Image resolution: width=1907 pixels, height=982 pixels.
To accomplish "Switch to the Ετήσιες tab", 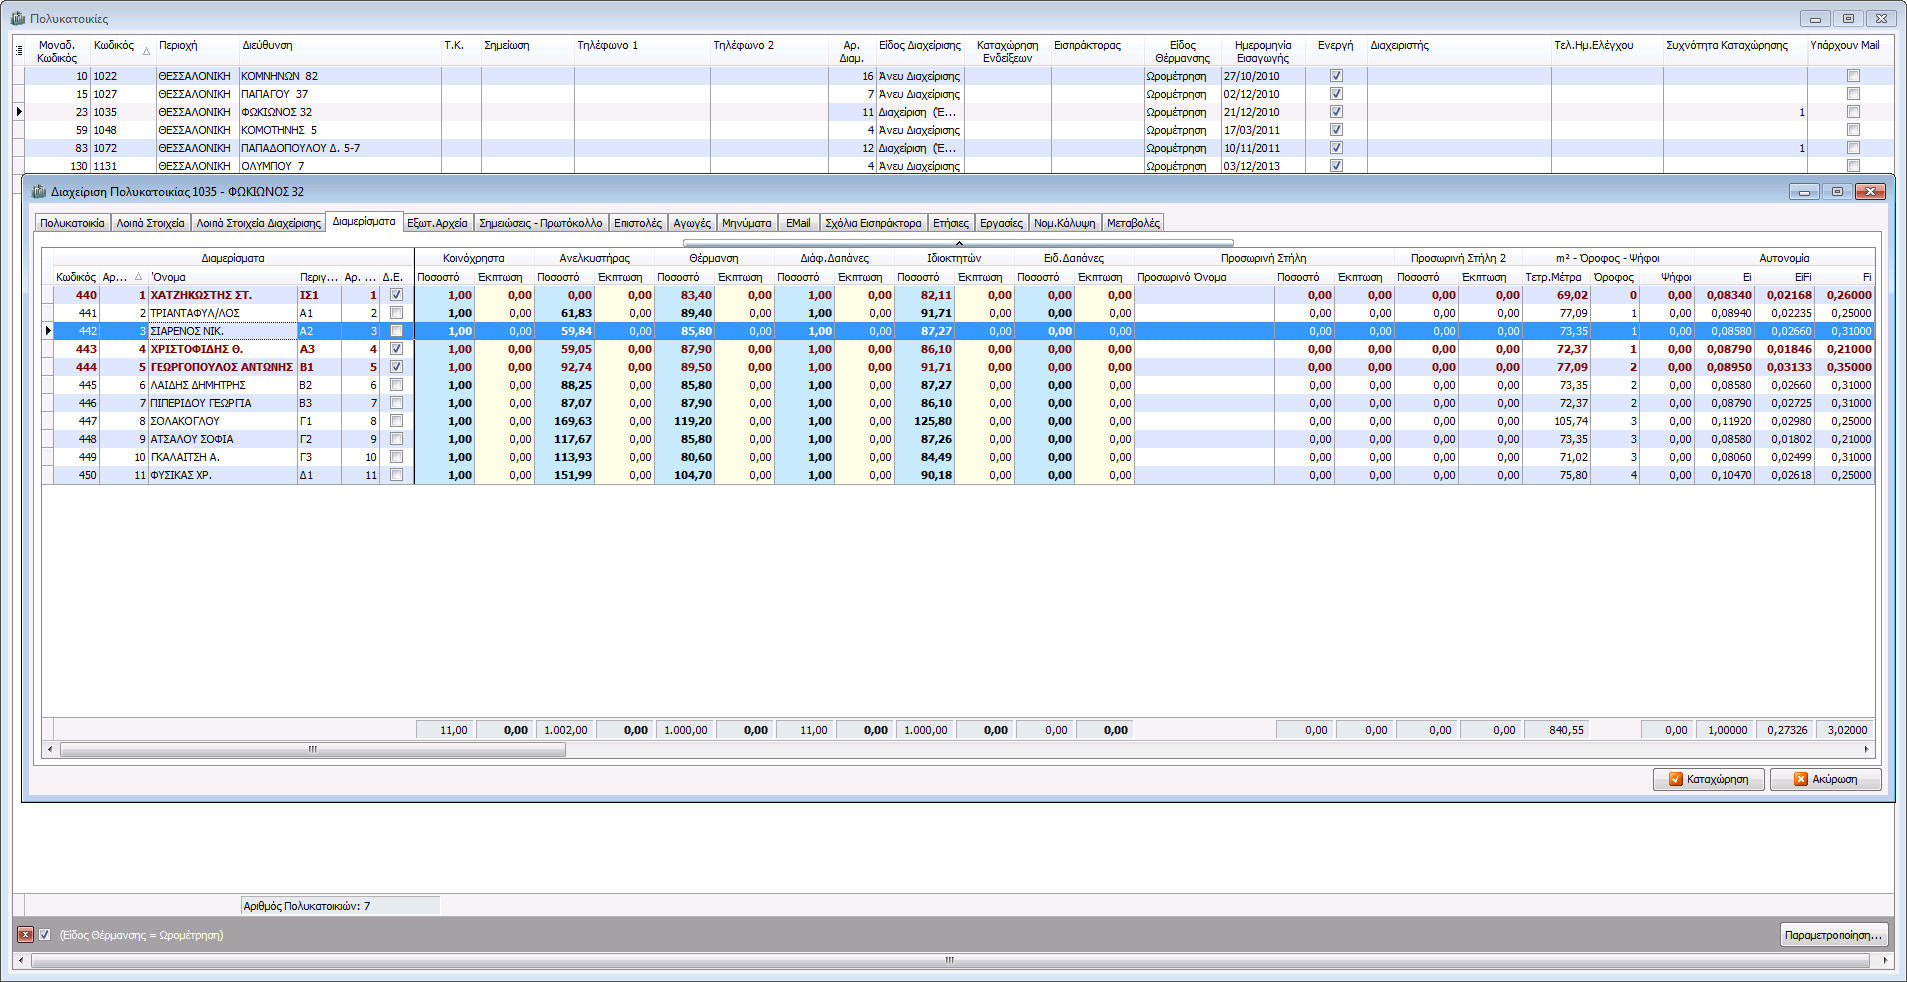I will coord(950,223).
